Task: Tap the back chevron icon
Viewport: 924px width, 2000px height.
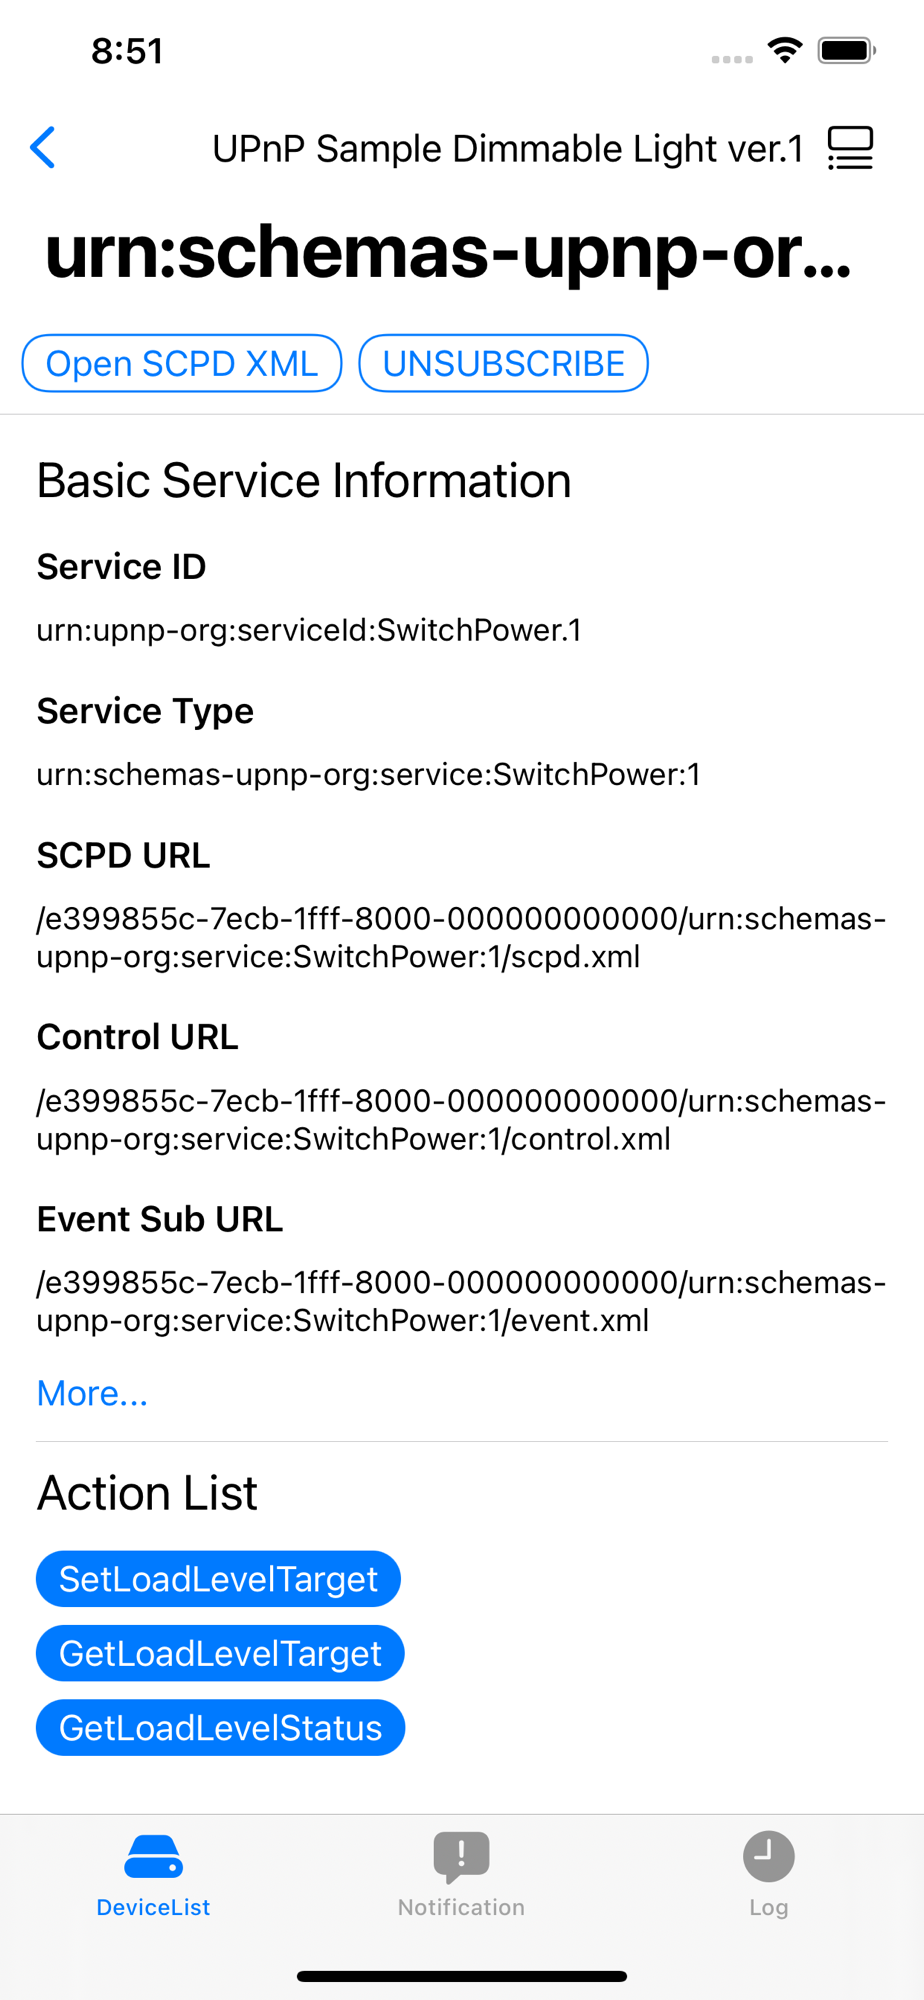Action: [43, 148]
